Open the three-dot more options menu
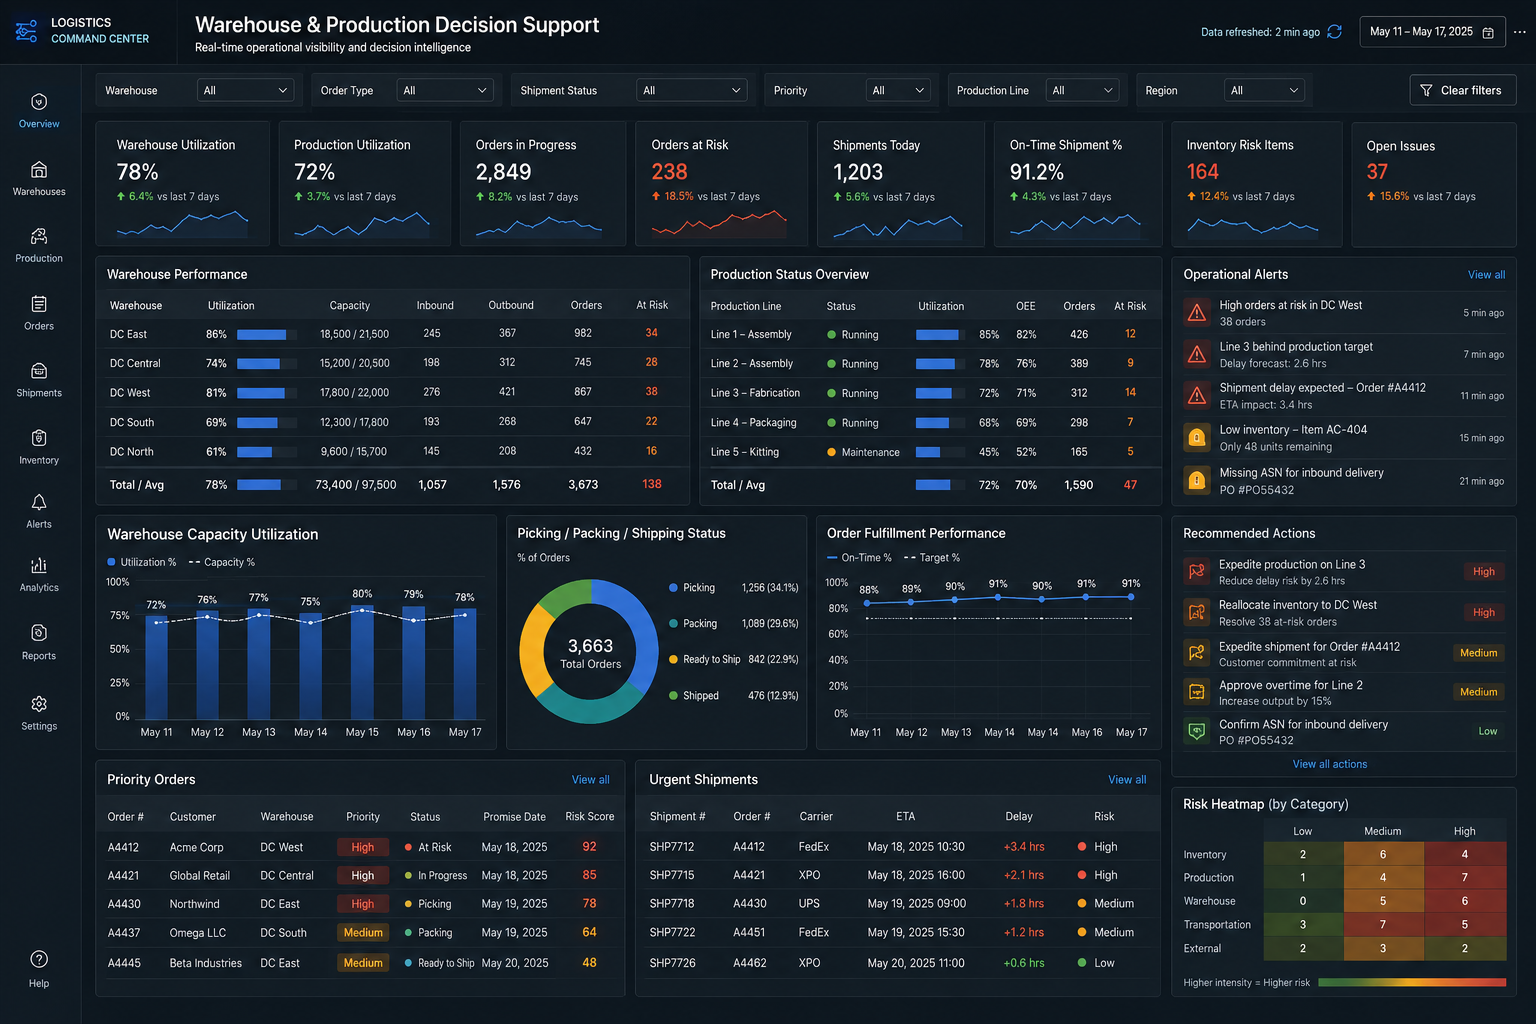Viewport: 1536px width, 1024px height. point(1520,32)
